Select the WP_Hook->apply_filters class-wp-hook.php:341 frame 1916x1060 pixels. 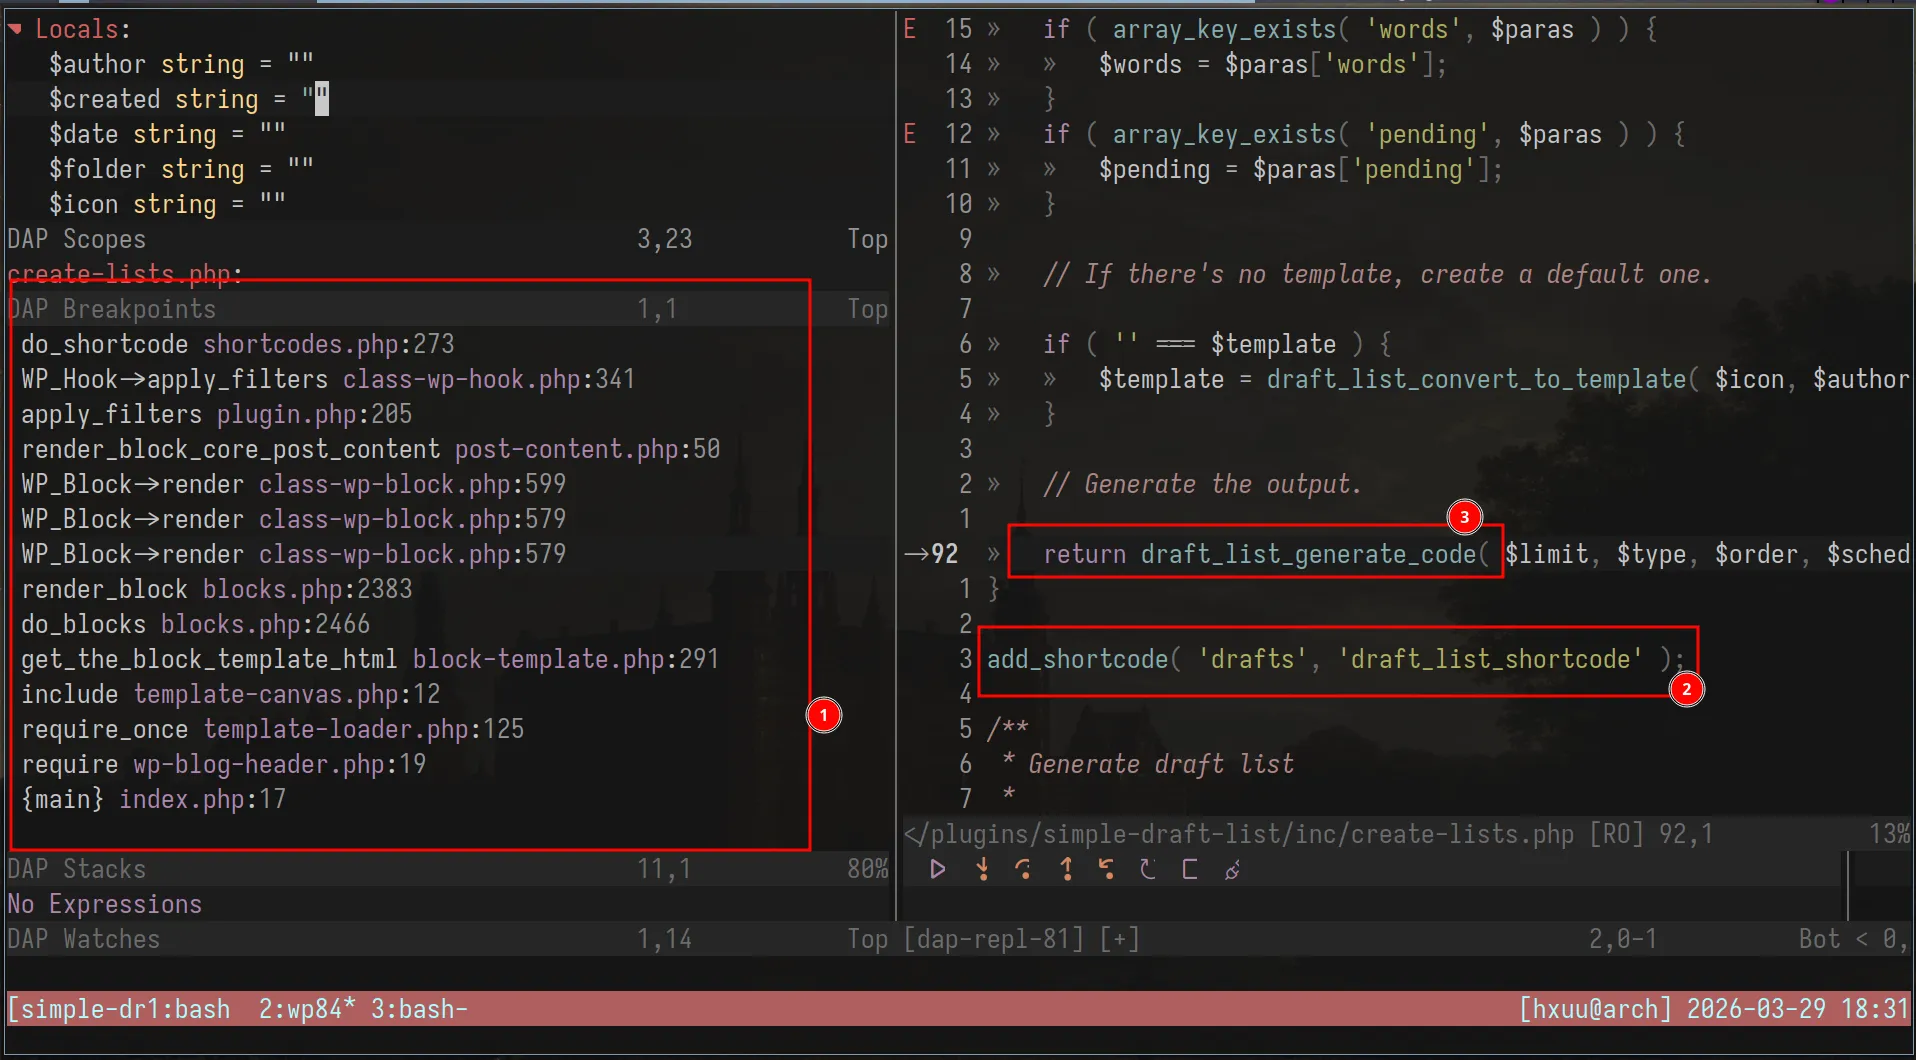[328, 379]
